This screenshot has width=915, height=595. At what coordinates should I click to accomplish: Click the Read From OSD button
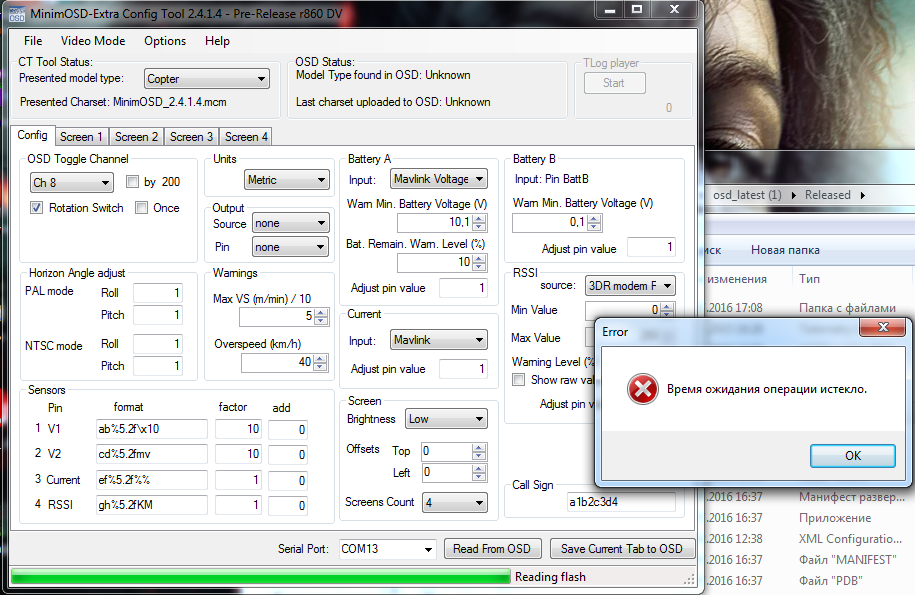(494, 549)
